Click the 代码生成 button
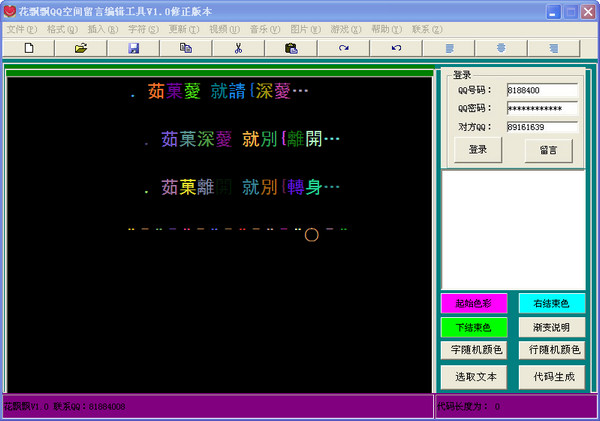 tap(552, 377)
